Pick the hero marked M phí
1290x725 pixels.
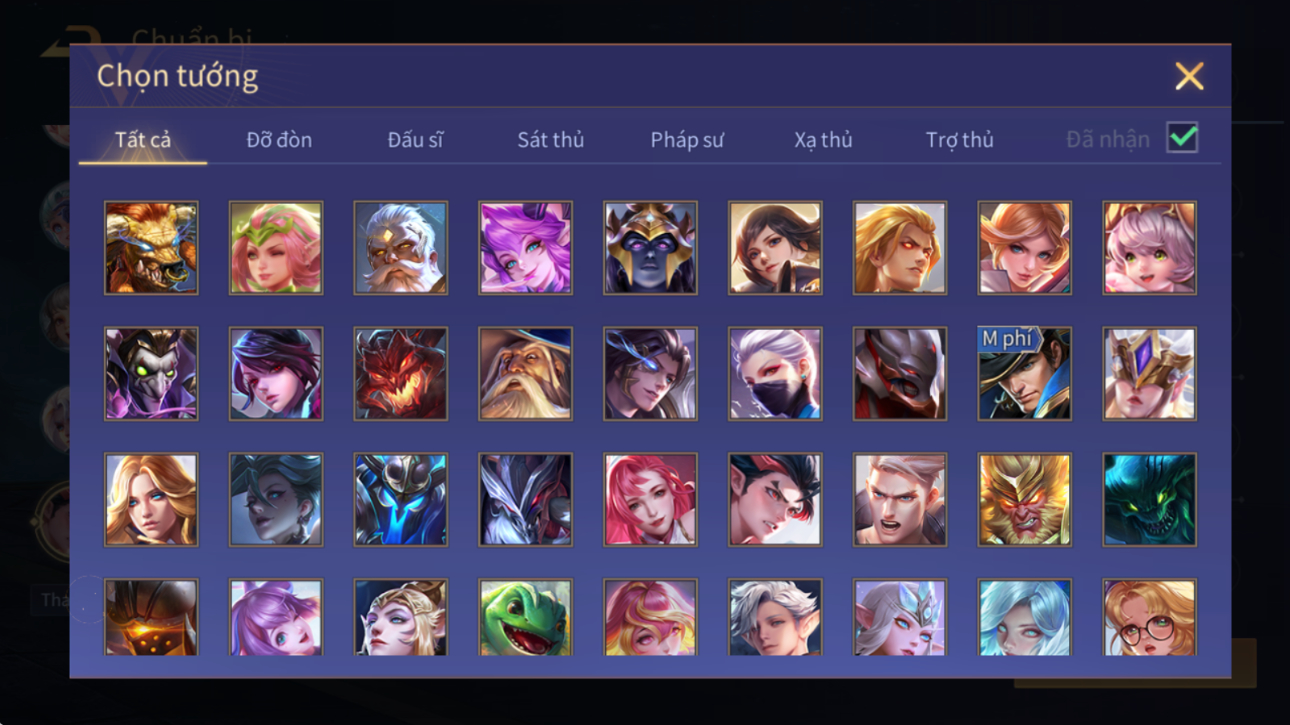click(1024, 374)
